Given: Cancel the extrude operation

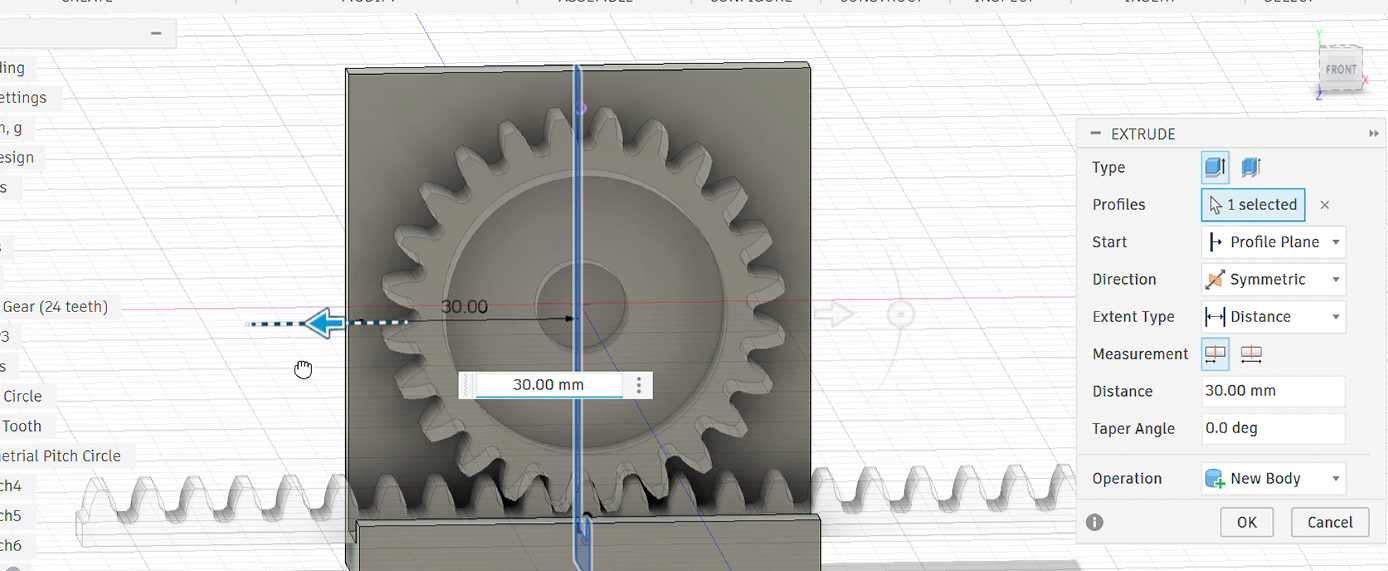Looking at the screenshot, I should 1330,522.
